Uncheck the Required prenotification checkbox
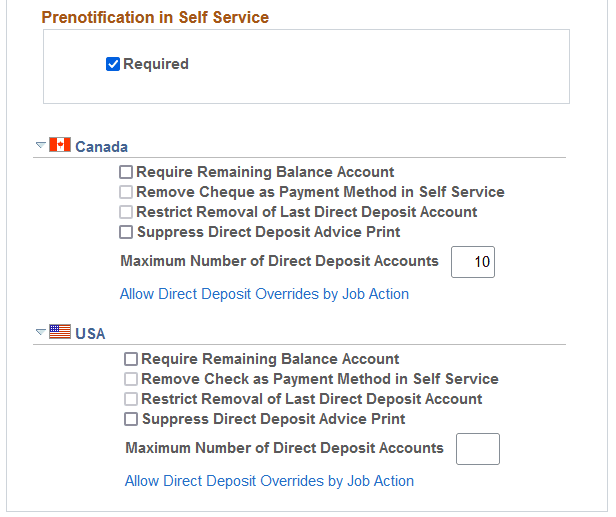The height and width of the screenshot is (517, 616). click(113, 64)
